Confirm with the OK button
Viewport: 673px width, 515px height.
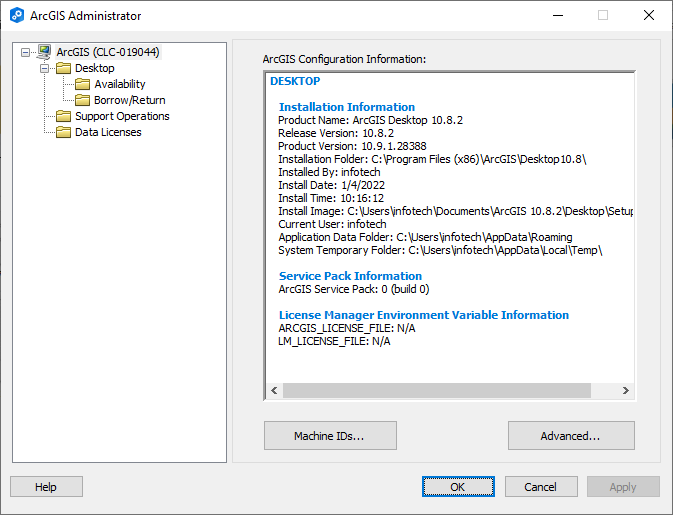458,487
